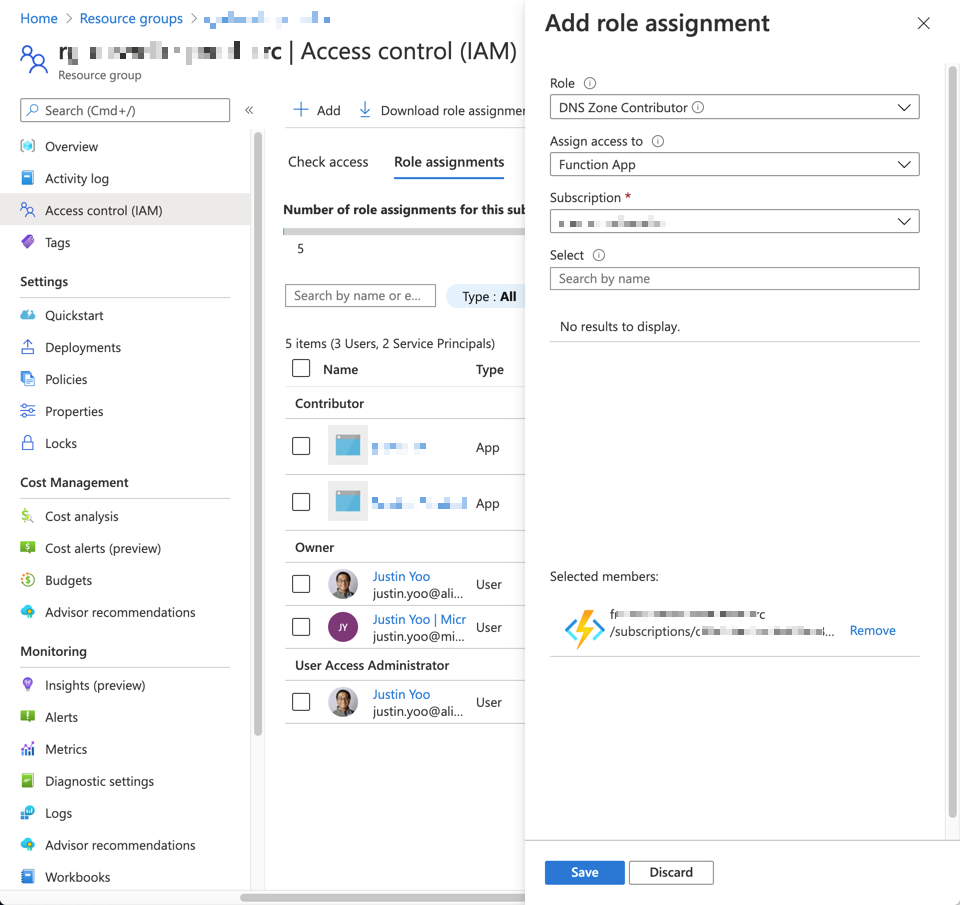The height and width of the screenshot is (905, 960).
Task: Focus the Search by name field
Action: (x=734, y=279)
